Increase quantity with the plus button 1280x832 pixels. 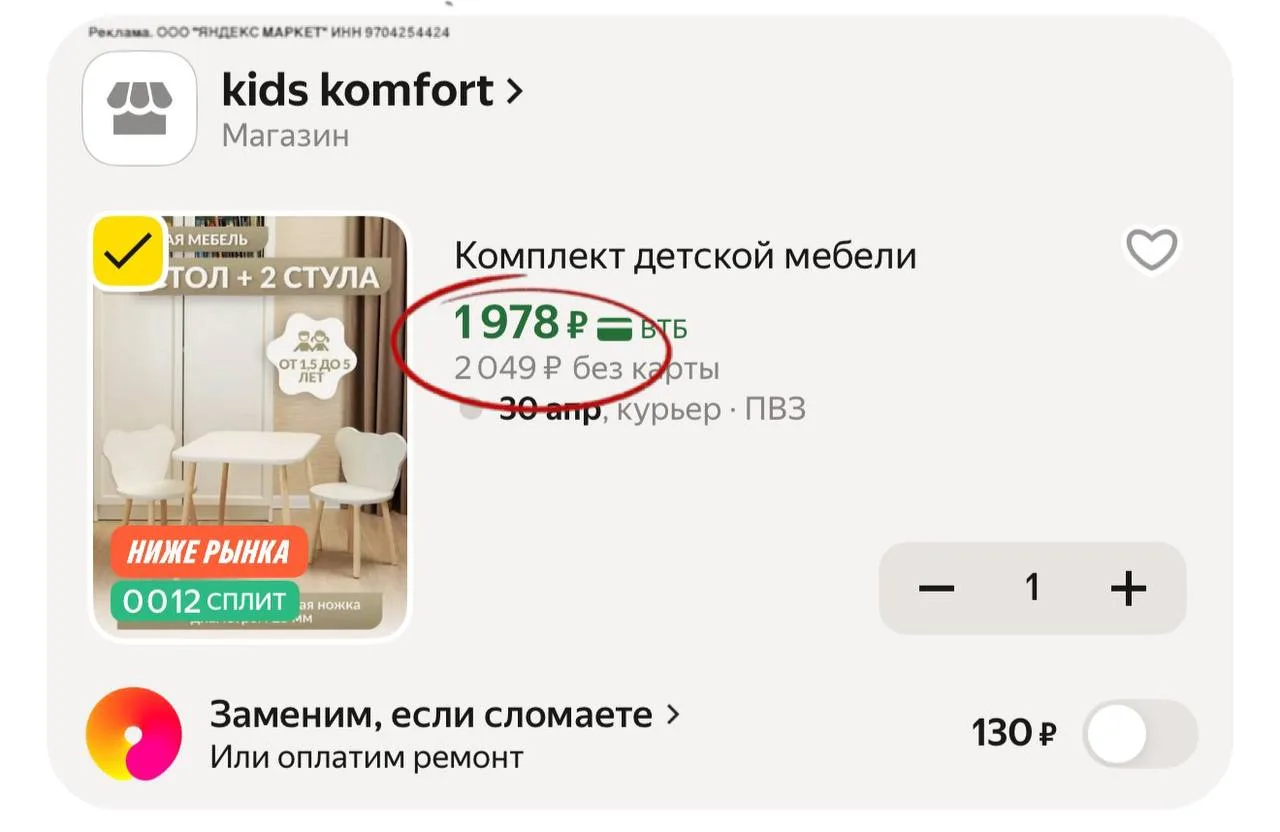(x=1128, y=589)
